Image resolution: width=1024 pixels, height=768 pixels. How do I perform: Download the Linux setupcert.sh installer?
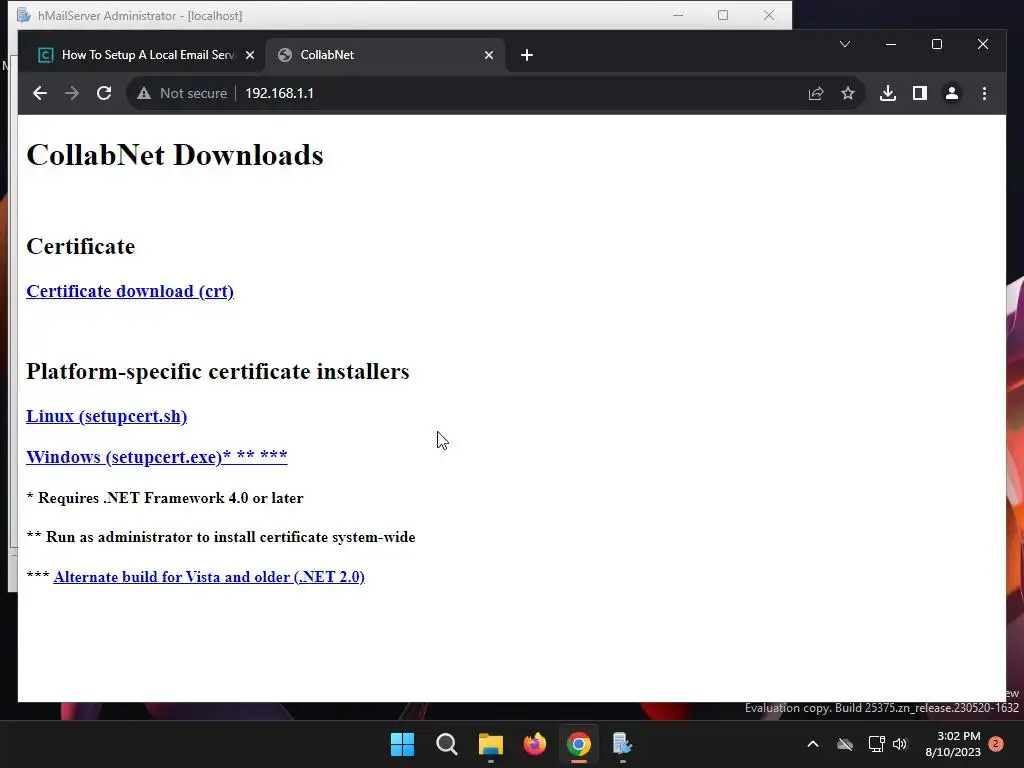pyautogui.click(x=106, y=416)
